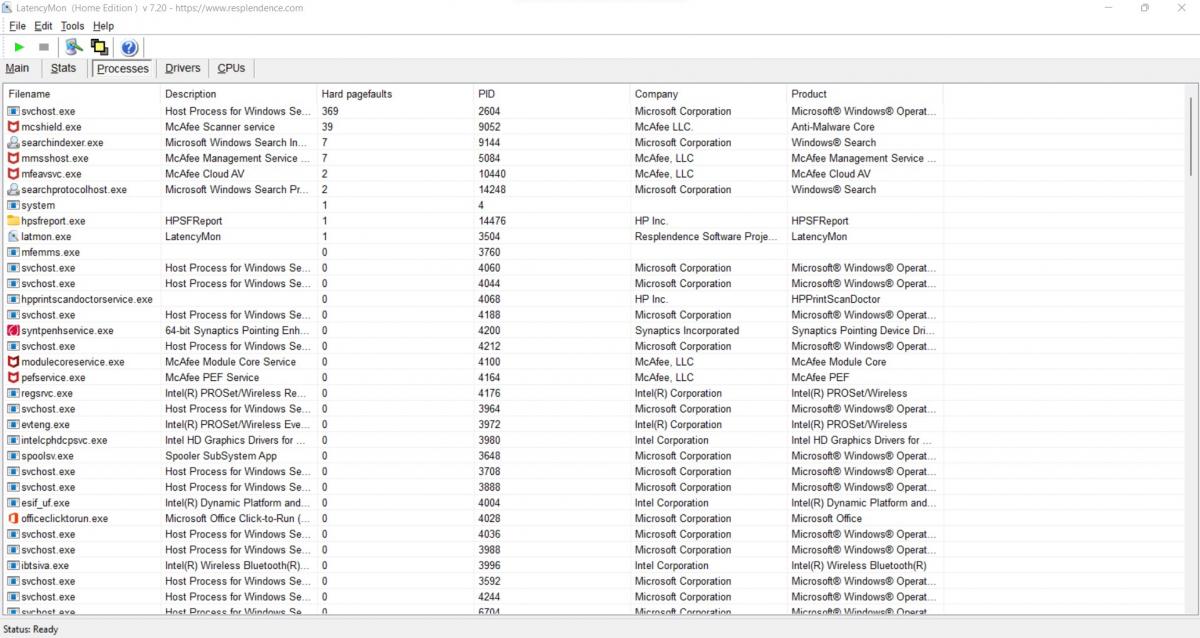Switch to the CPUs tab

pos(231,68)
